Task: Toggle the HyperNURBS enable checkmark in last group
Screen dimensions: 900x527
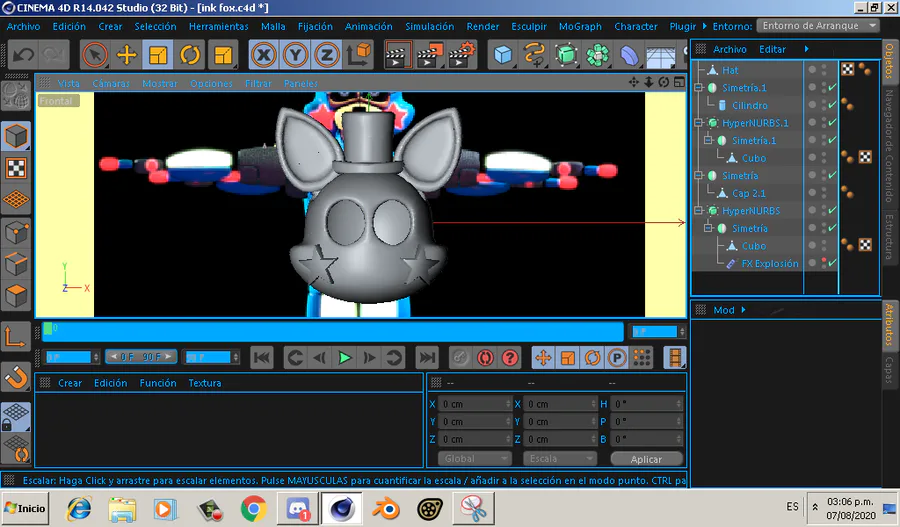Action: (832, 210)
